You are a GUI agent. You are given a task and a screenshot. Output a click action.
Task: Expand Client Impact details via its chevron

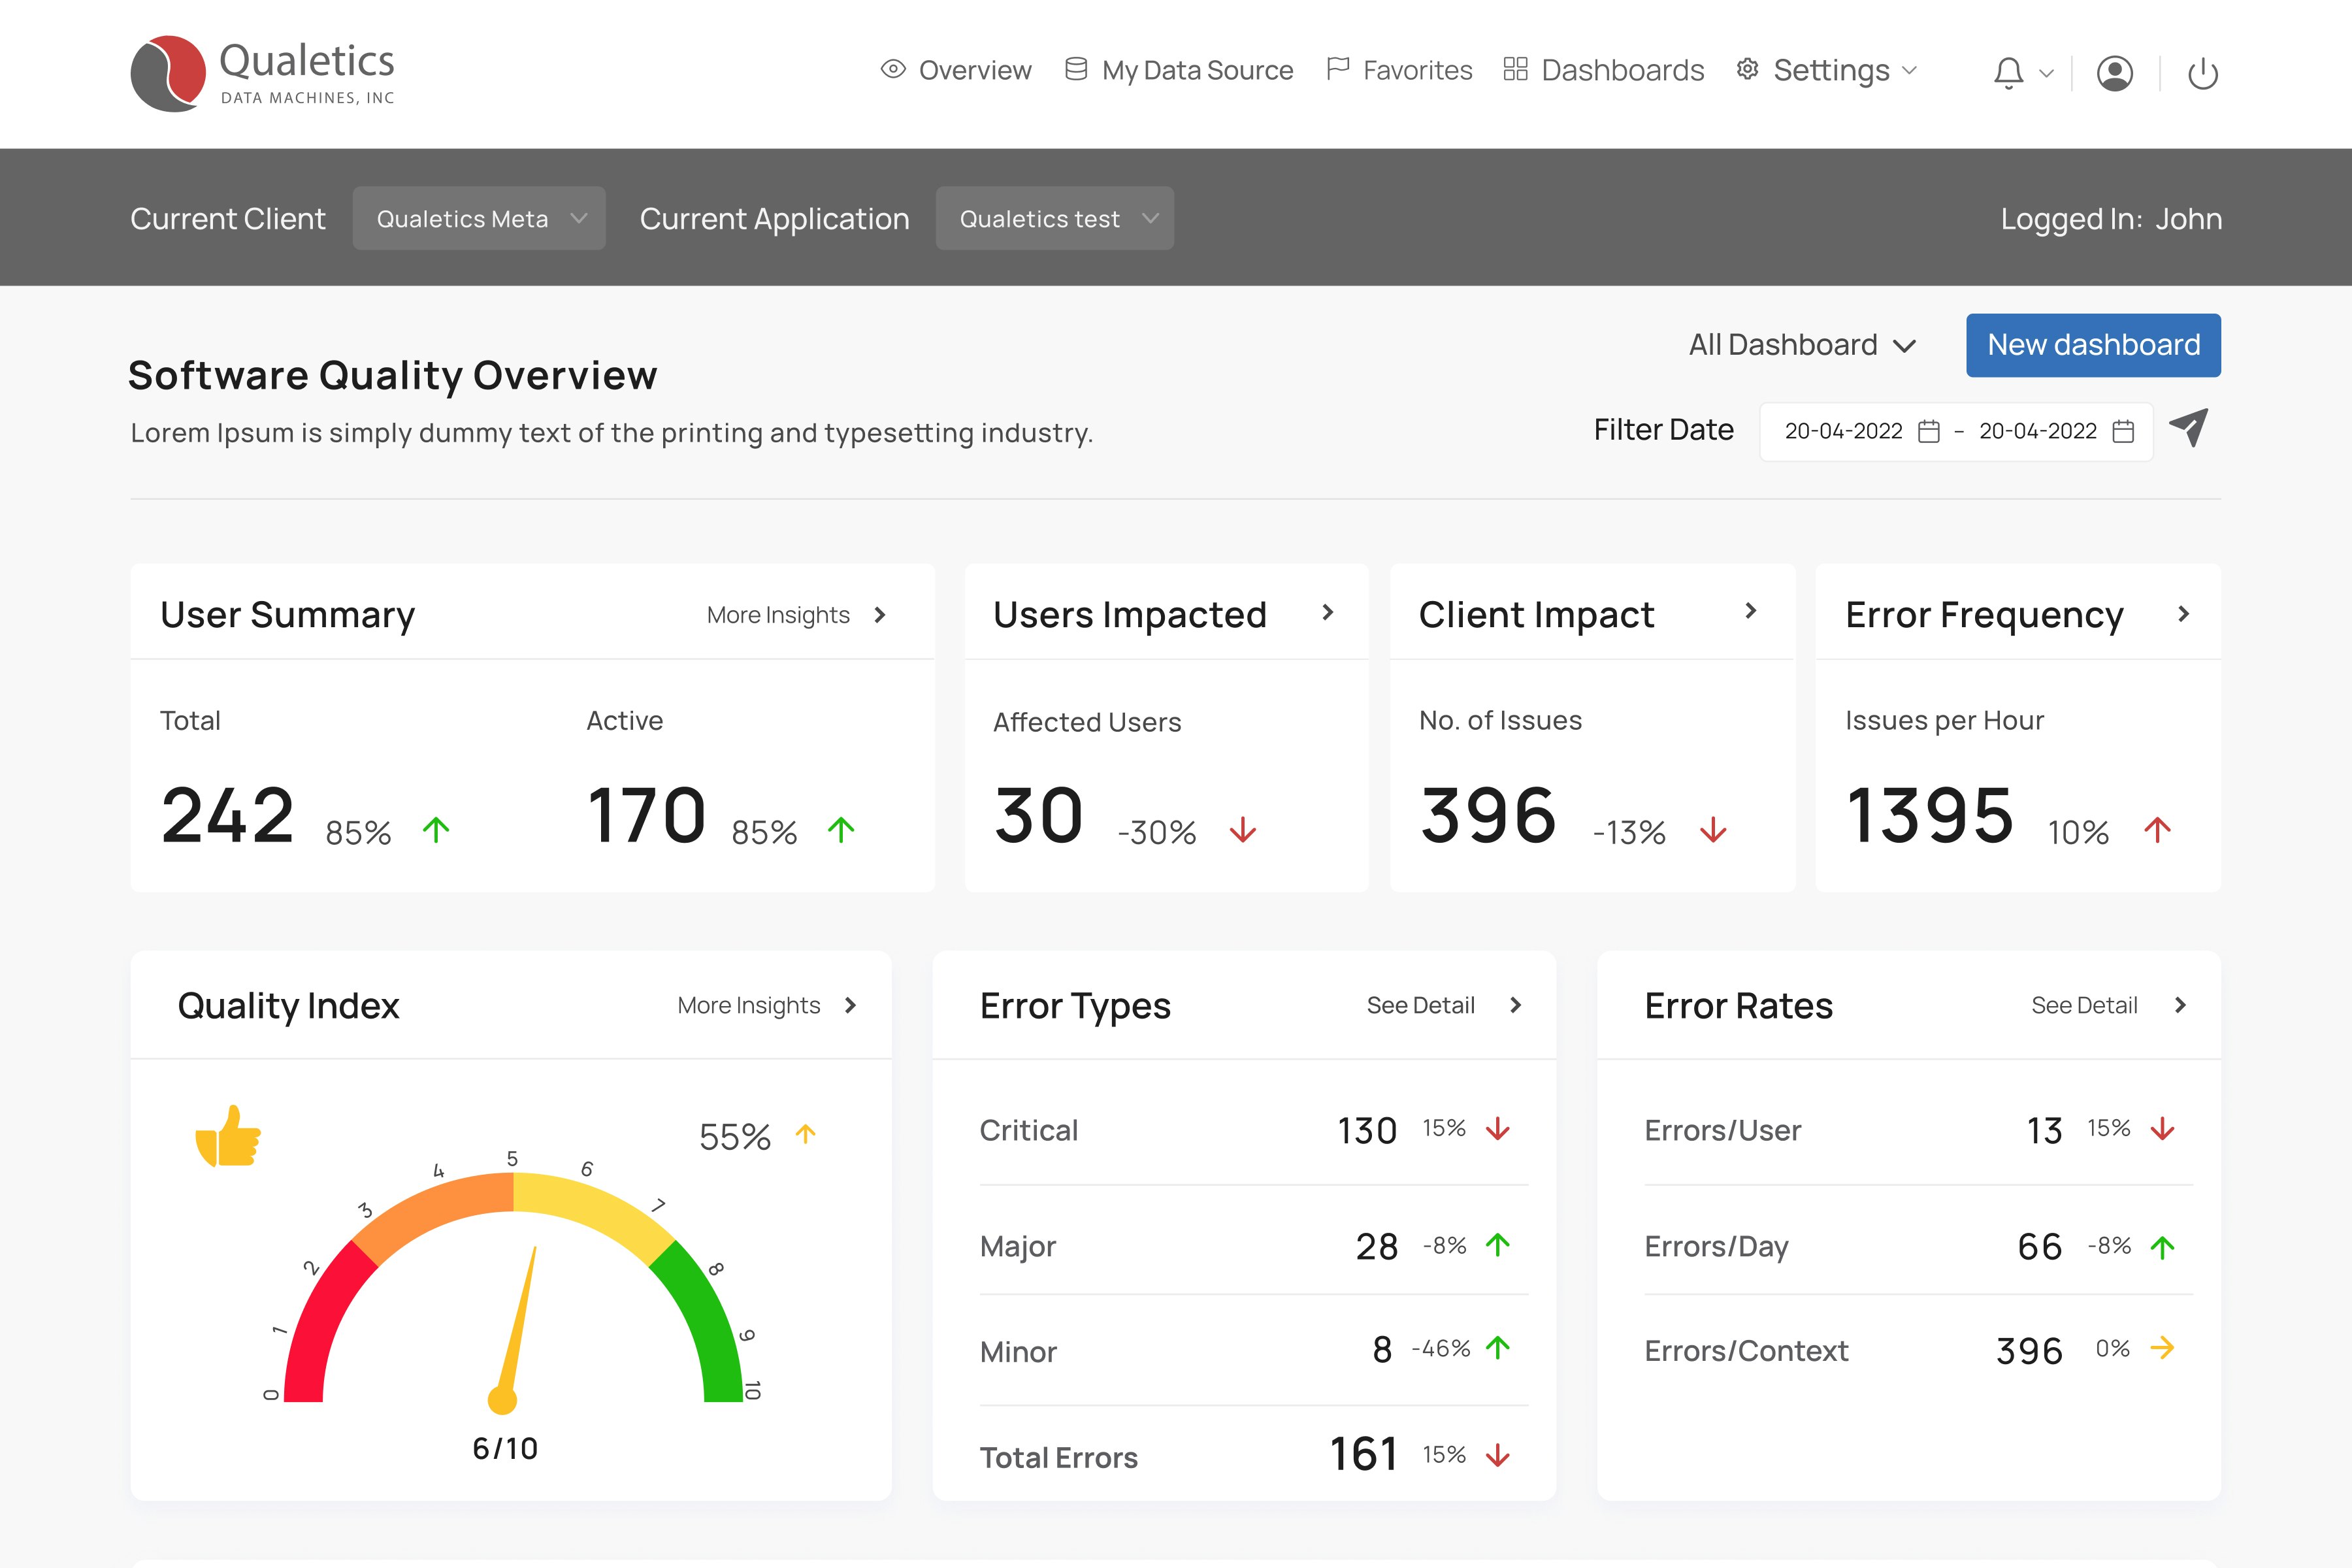click(x=1751, y=613)
